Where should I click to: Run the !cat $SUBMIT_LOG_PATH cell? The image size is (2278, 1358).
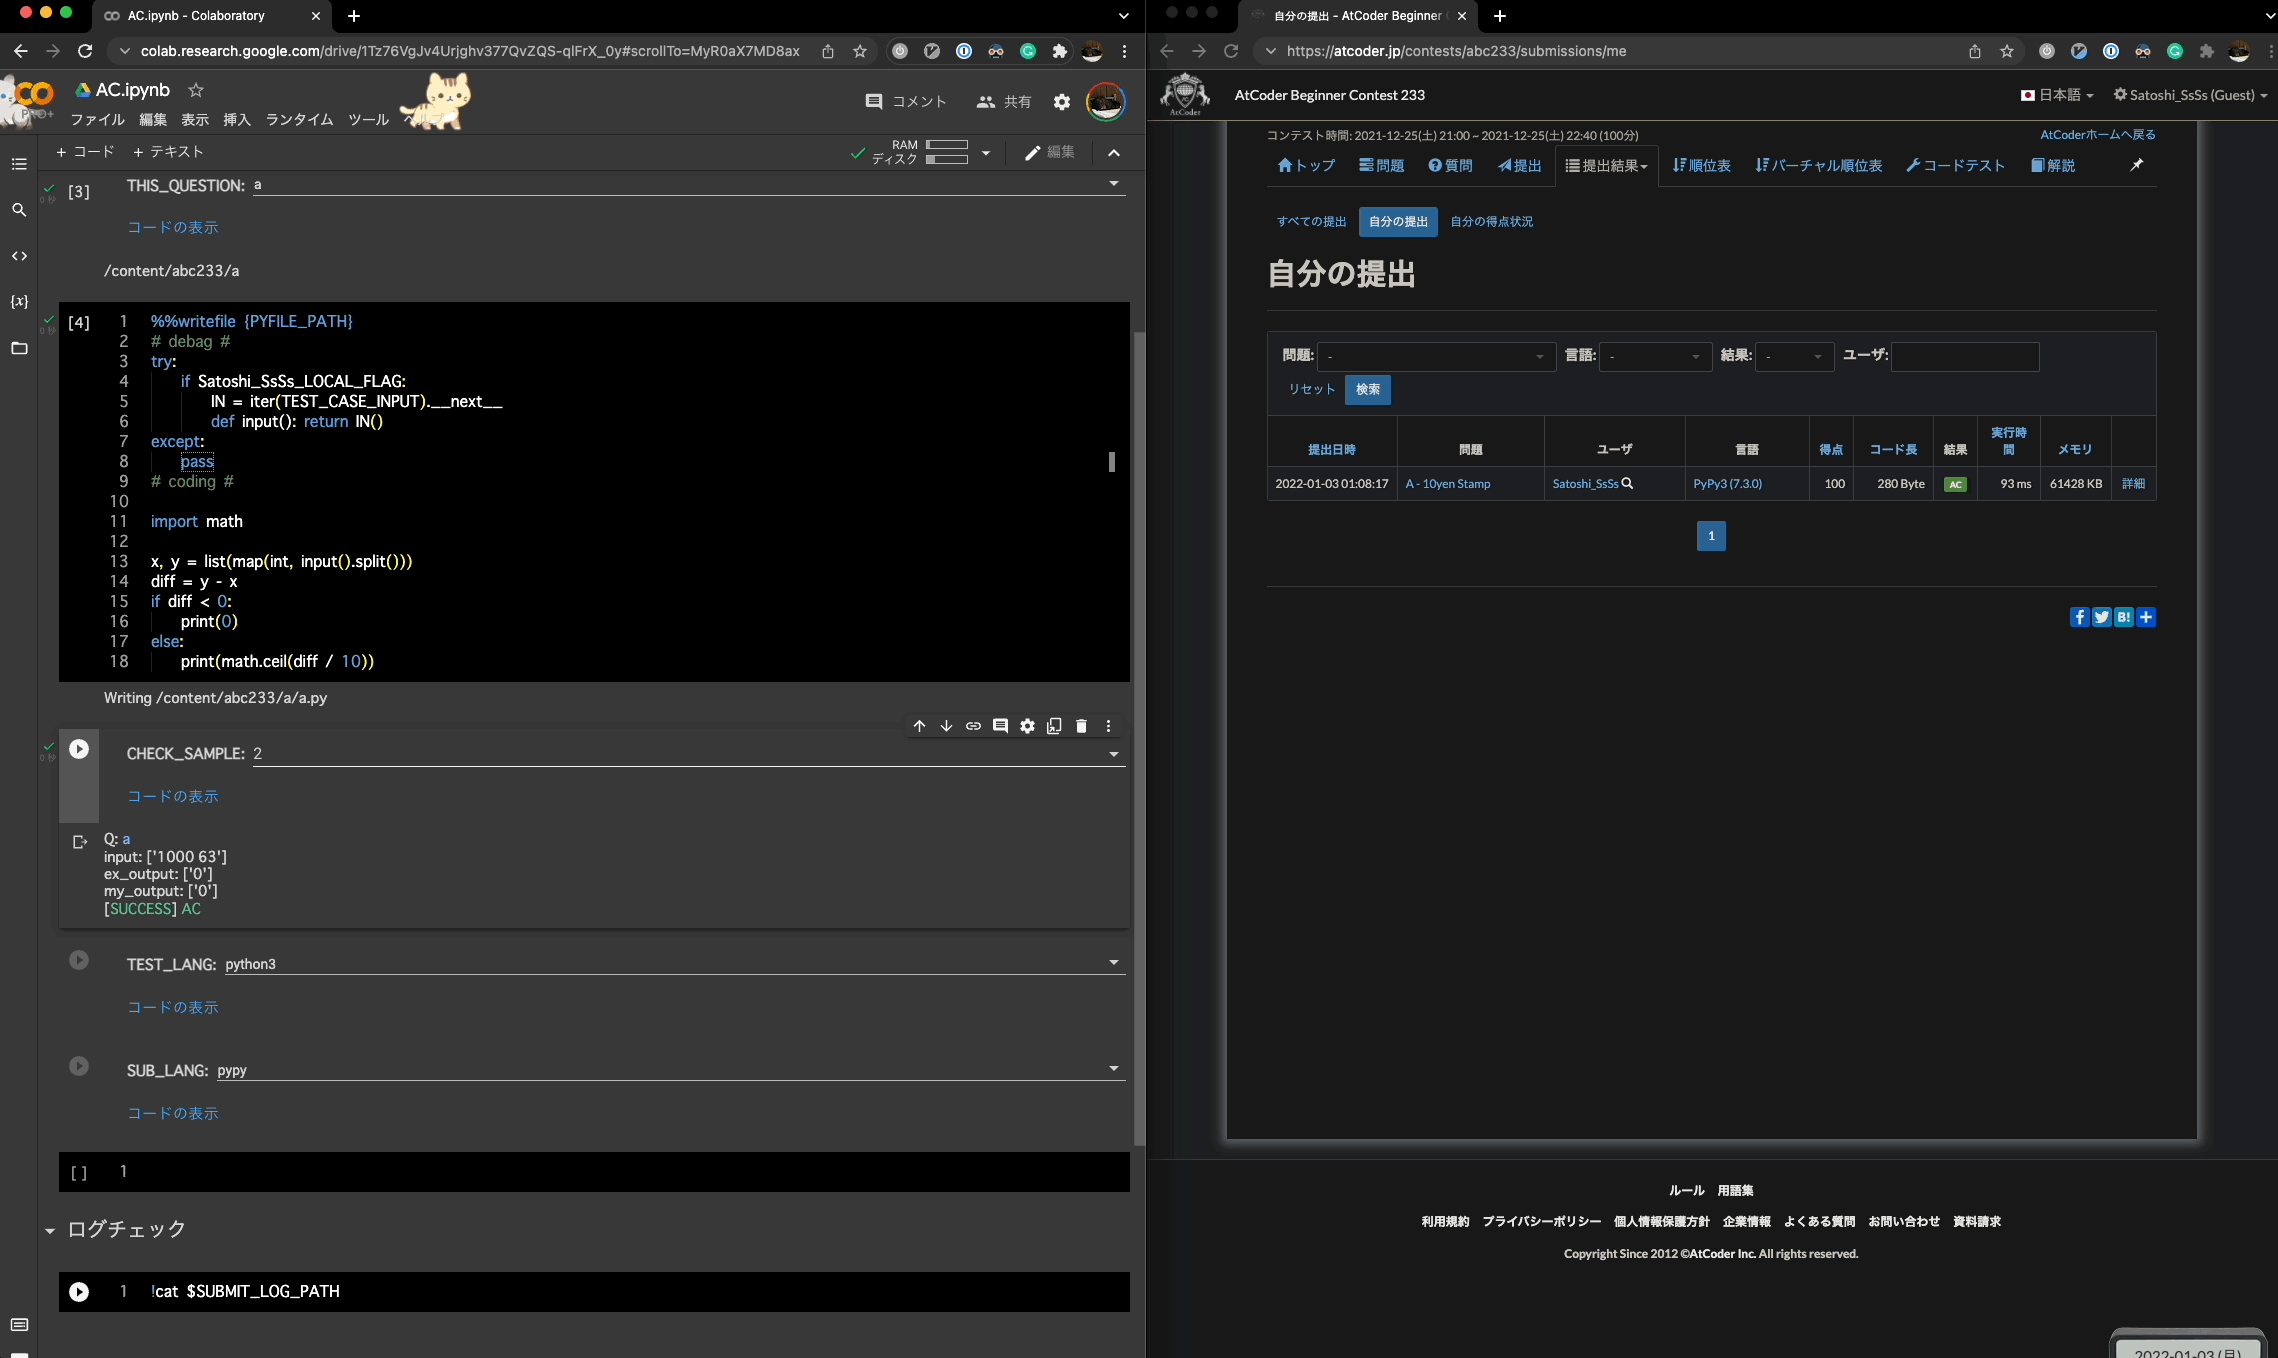coord(79,1292)
